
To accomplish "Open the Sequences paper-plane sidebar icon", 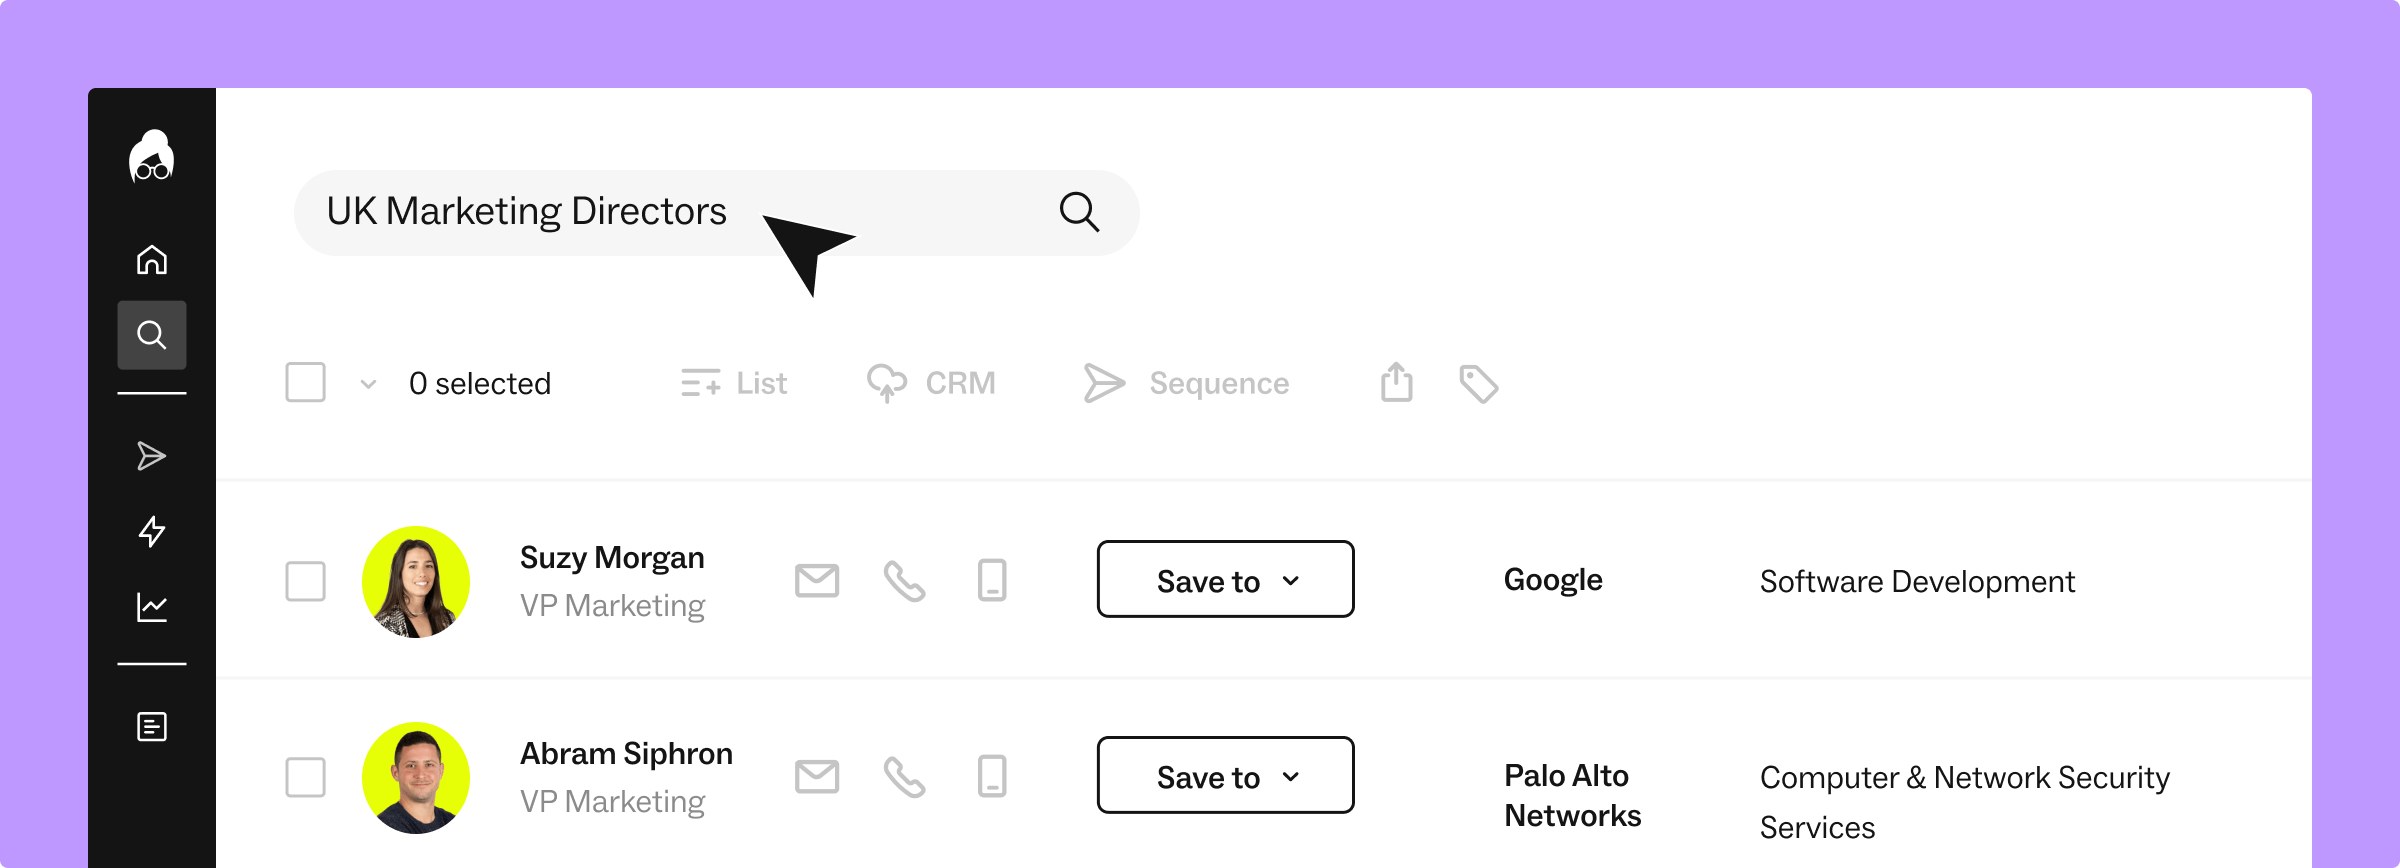I will pos(152,456).
